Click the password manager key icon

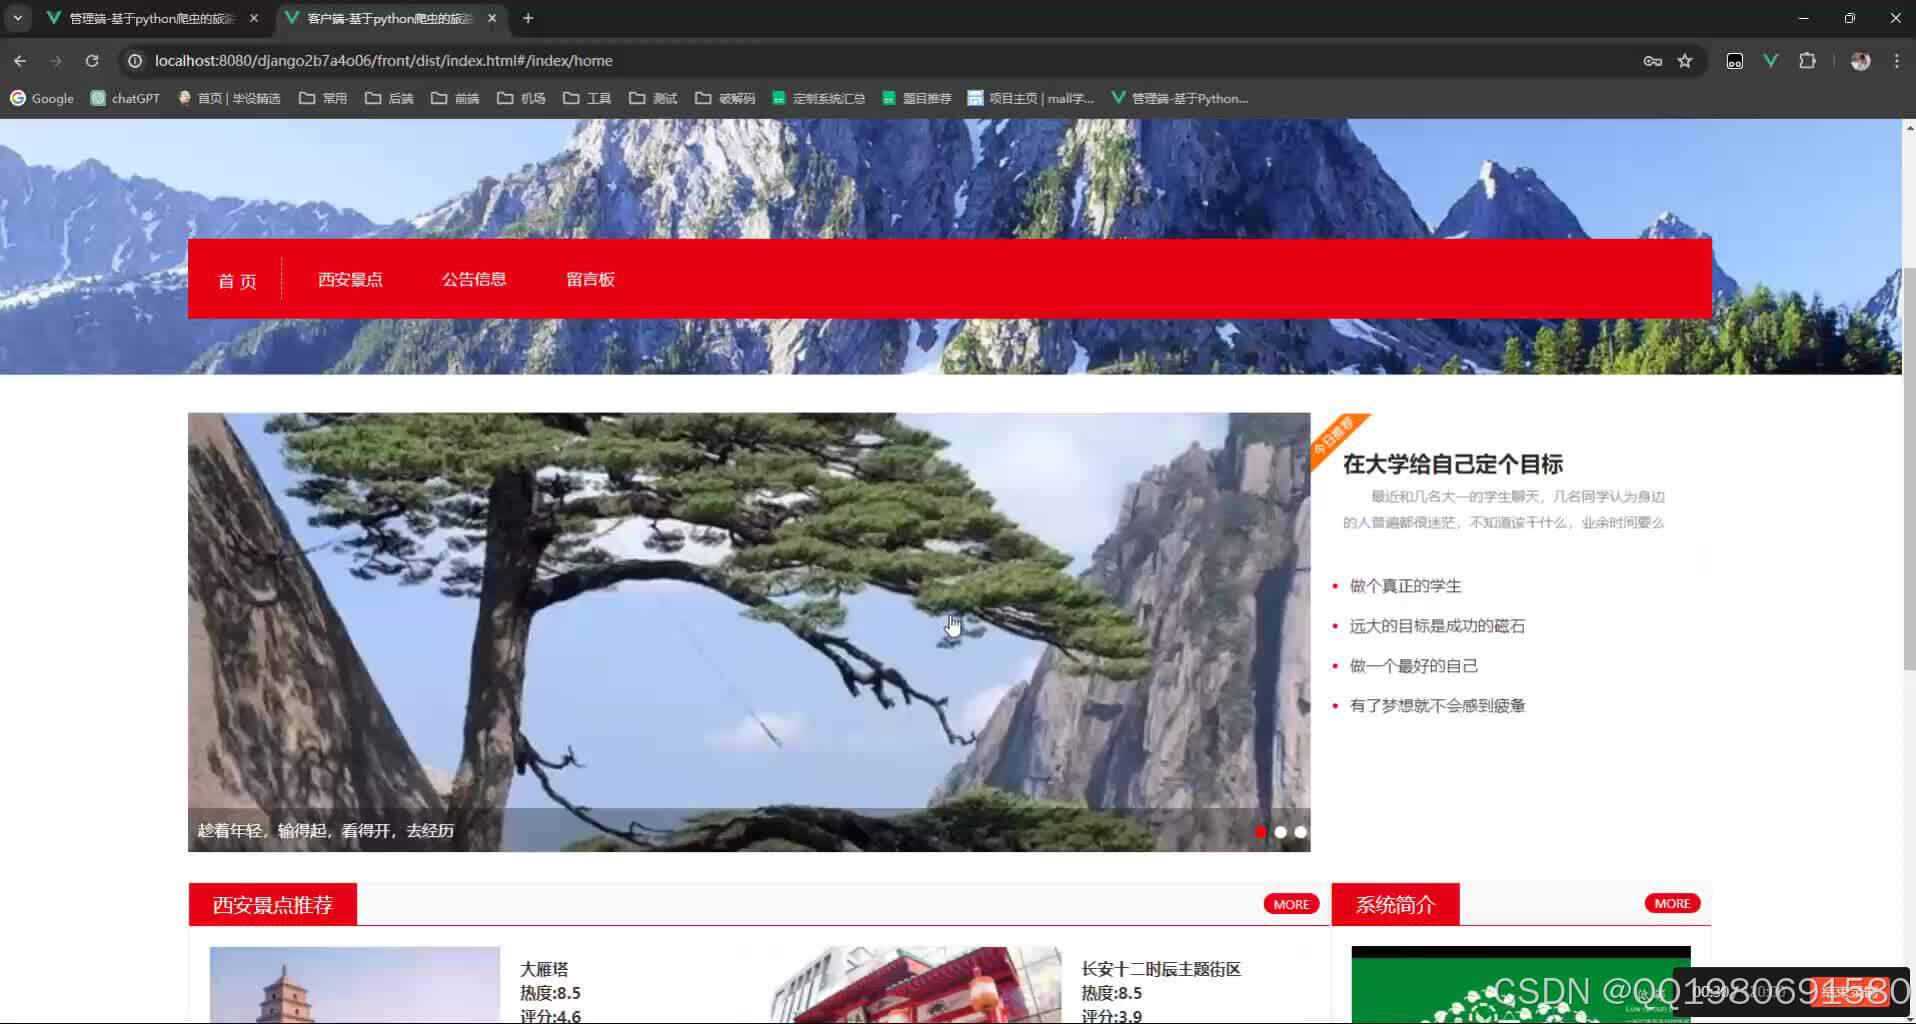[x=1652, y=60]
